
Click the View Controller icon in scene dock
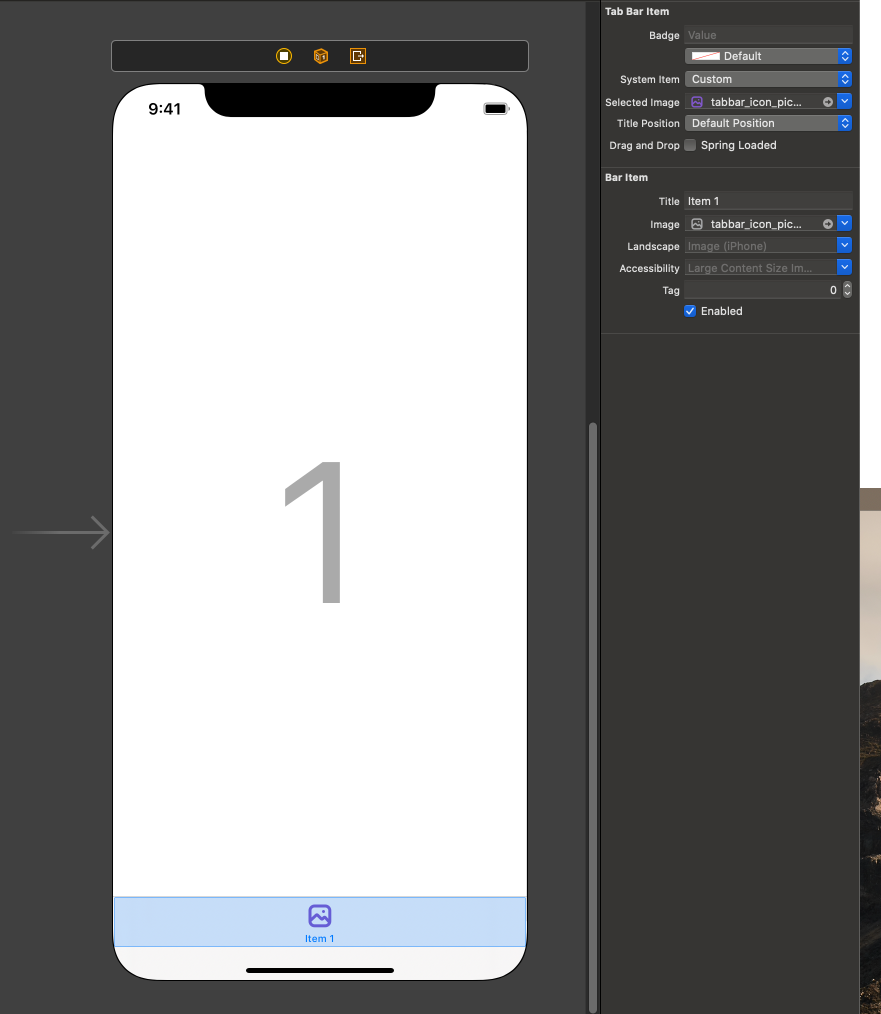(284, 56)
